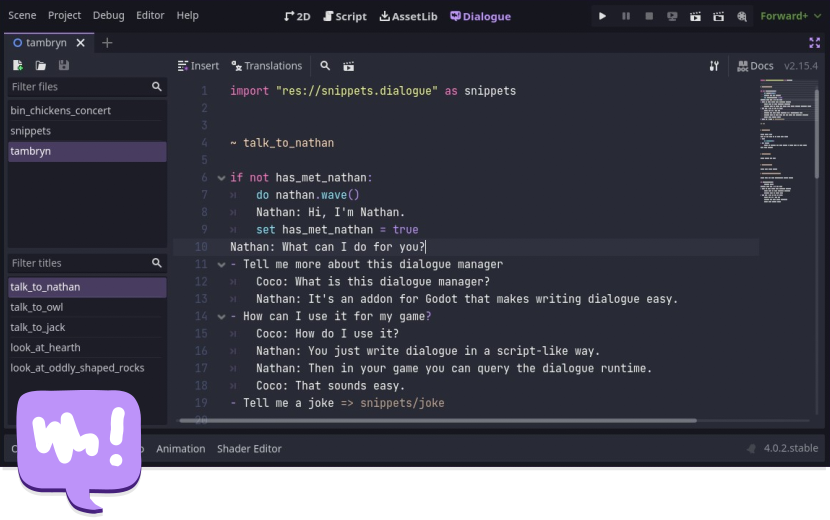Jump to talk_to_owl title
The image size is (830, 520).
[x=87, y=307]
